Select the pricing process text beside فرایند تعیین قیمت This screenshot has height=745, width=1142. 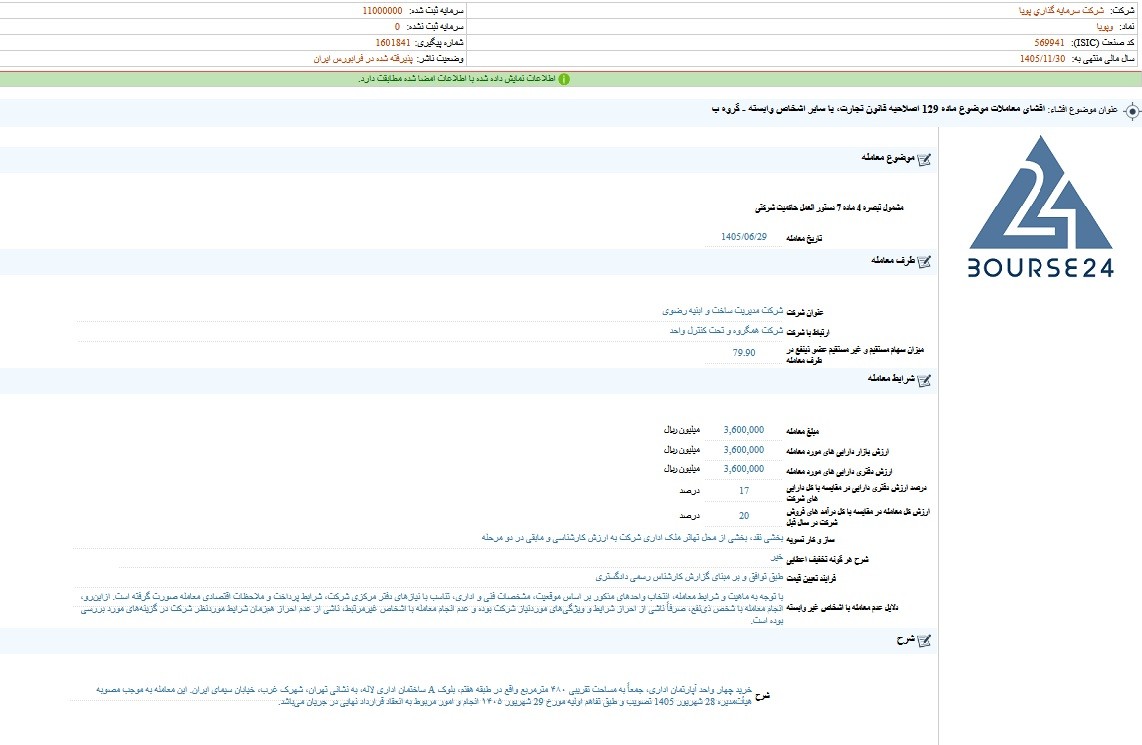689,578
